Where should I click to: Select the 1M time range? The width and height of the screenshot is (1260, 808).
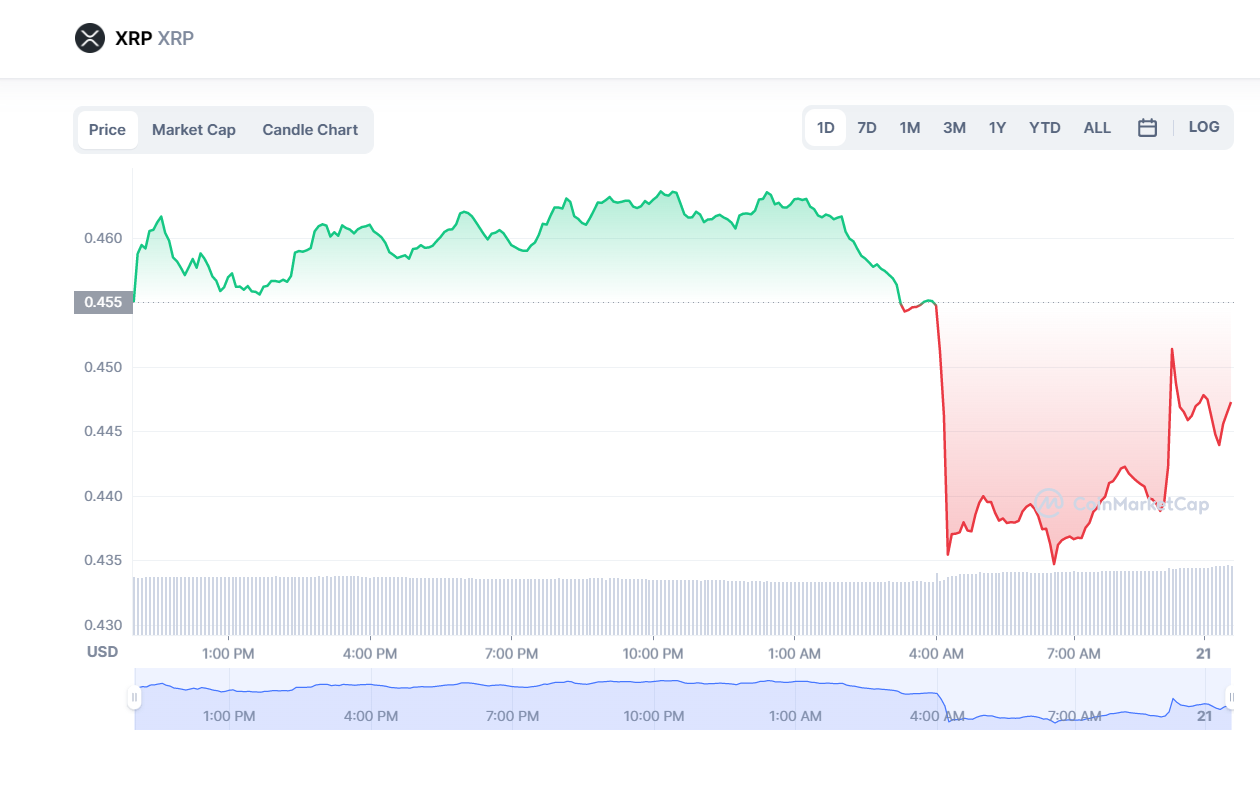[x=909, y=128]
